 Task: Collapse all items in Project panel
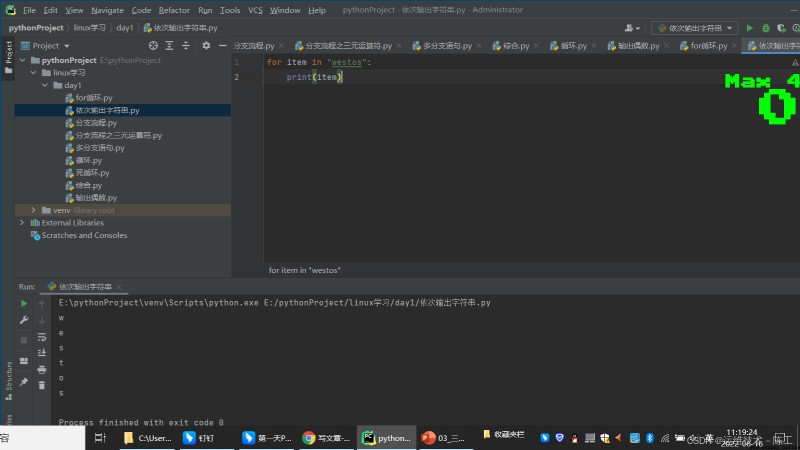point(186,46)
